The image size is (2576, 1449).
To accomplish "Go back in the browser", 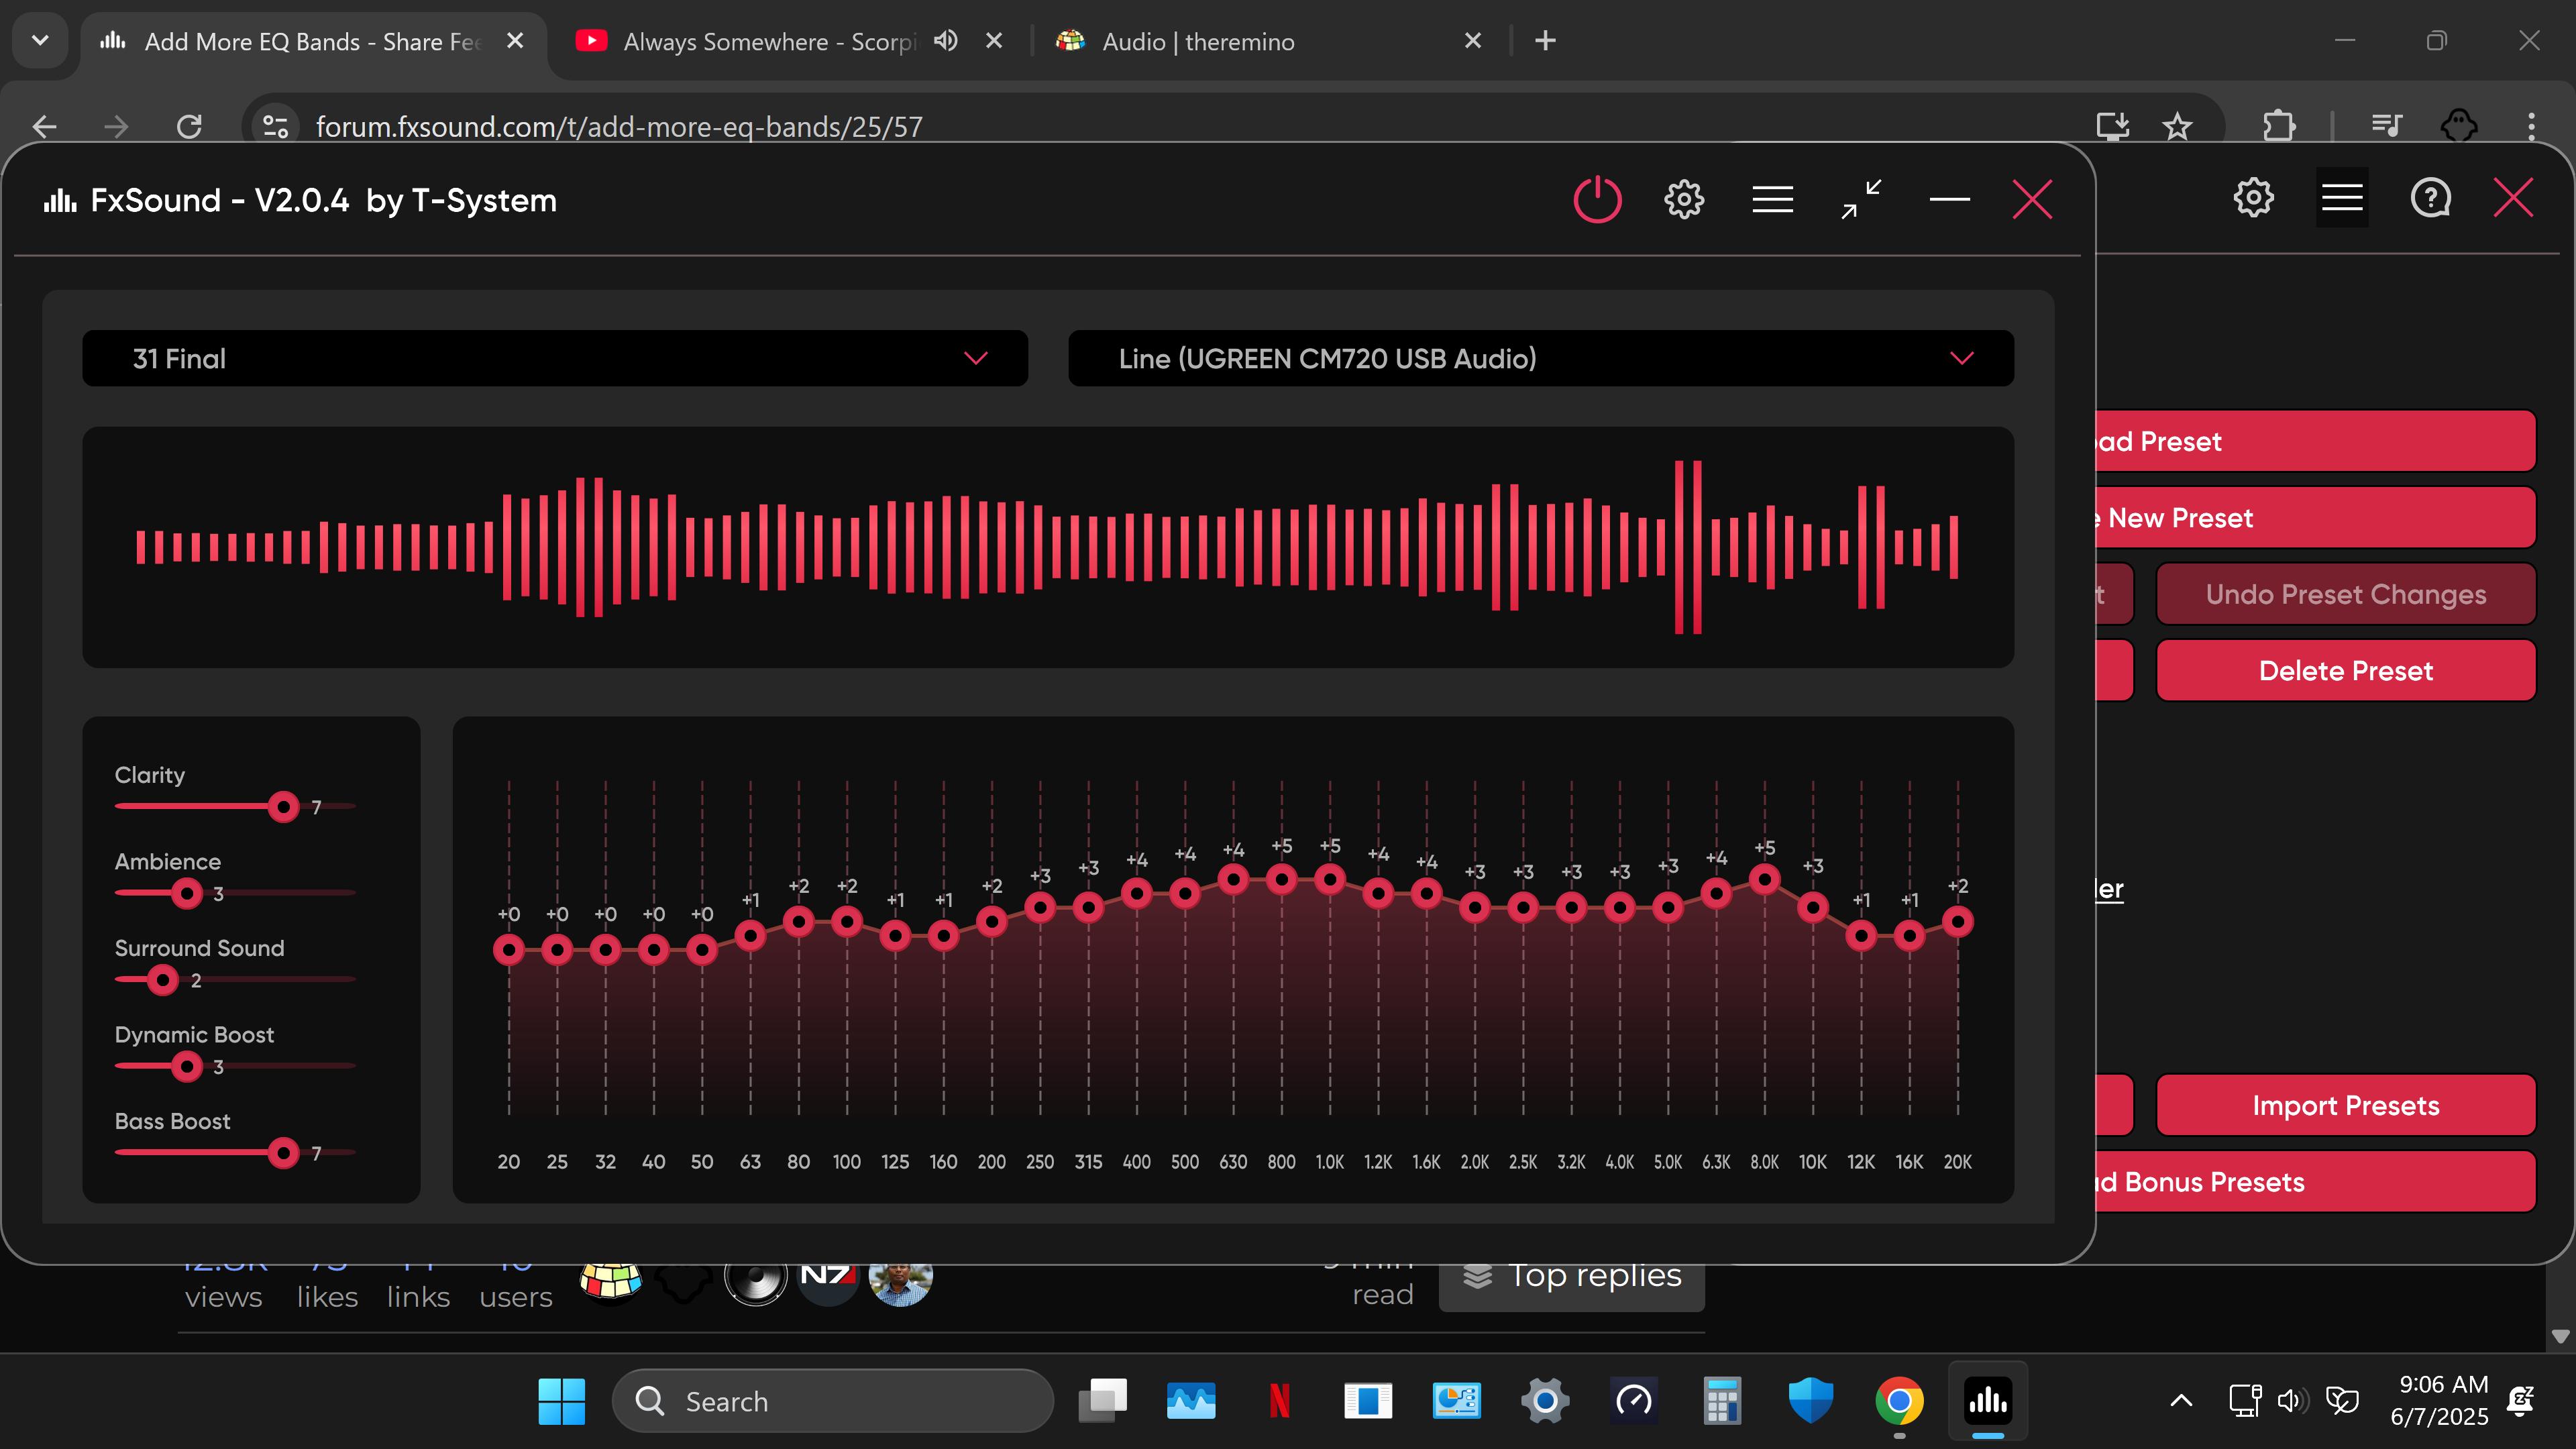I will pyautogui.click(x=45, y=127).
